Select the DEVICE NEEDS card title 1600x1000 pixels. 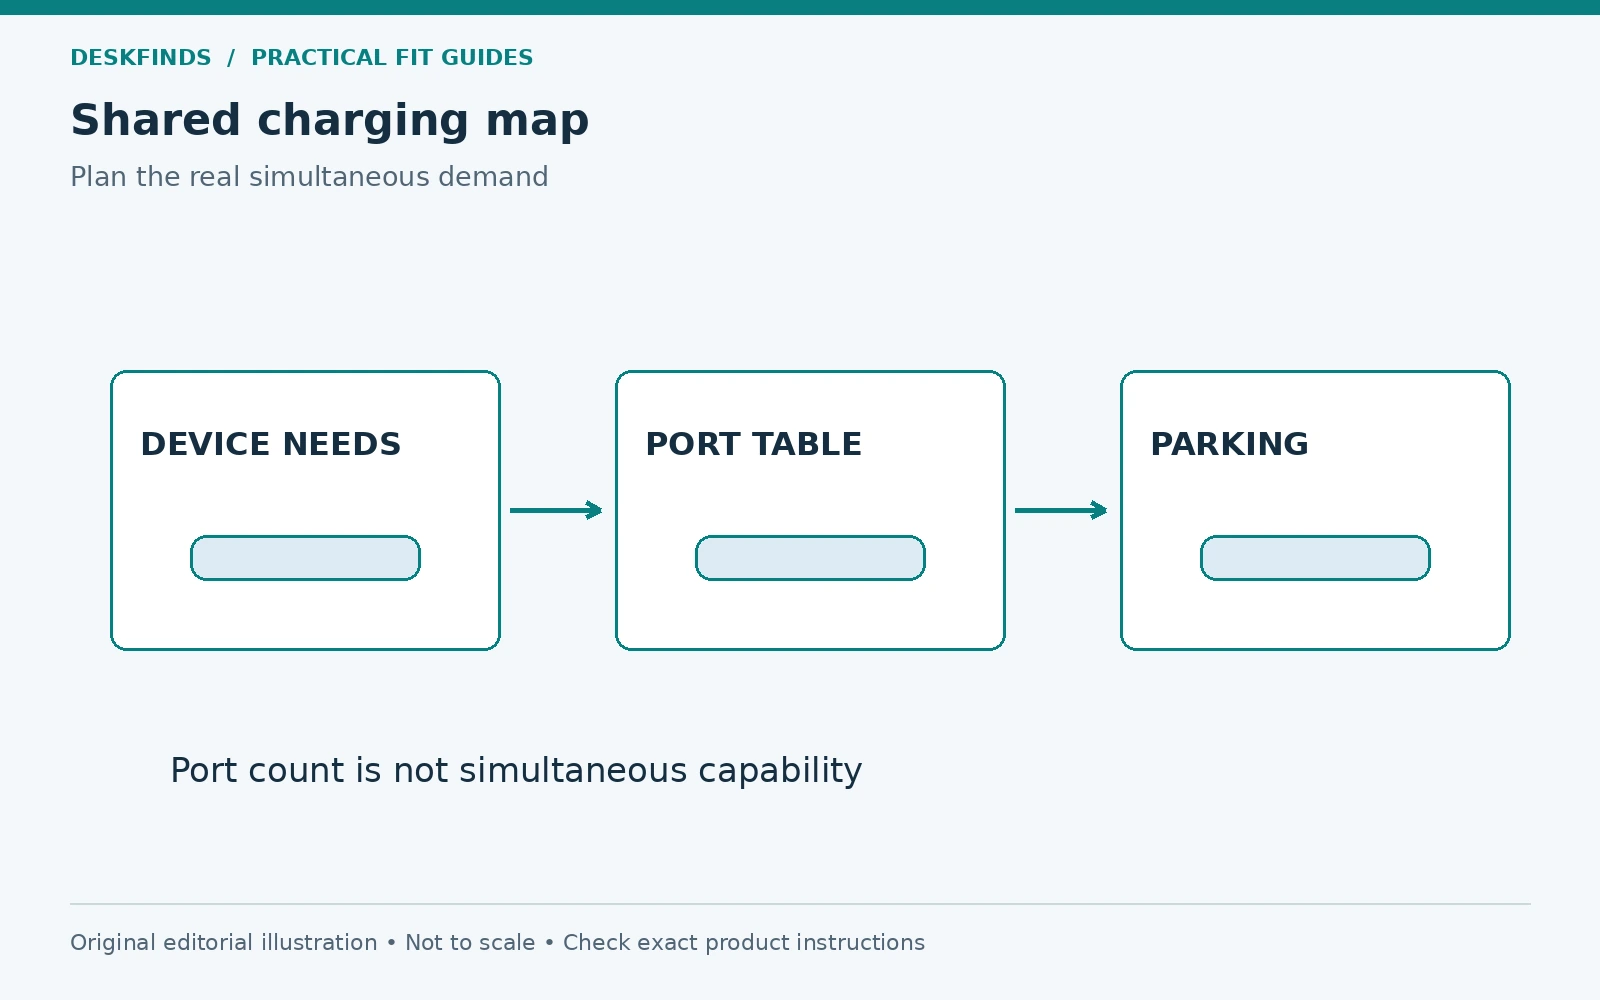pos(270,444)
